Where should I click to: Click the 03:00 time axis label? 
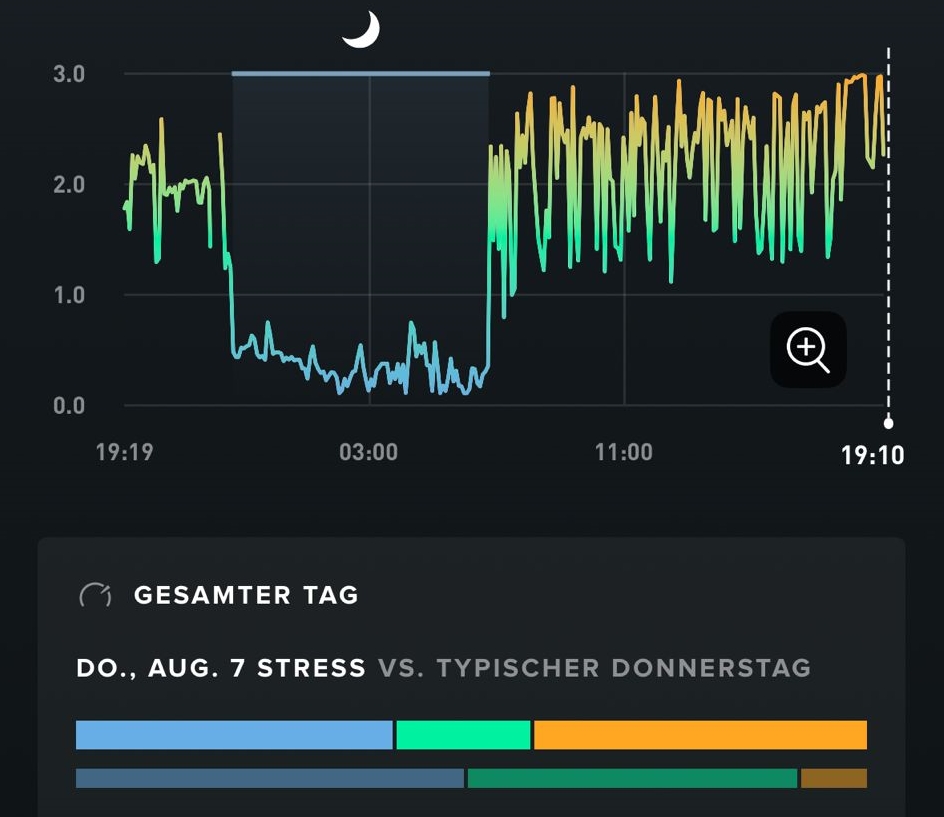coord(368,453)
